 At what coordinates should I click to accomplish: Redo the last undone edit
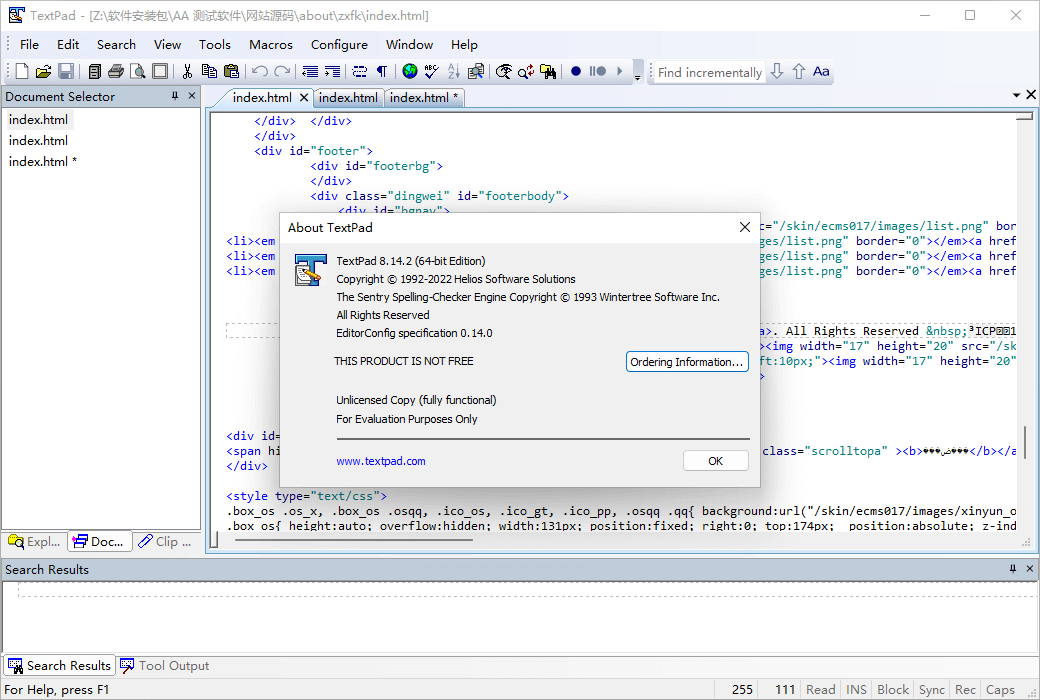[283, 71]
